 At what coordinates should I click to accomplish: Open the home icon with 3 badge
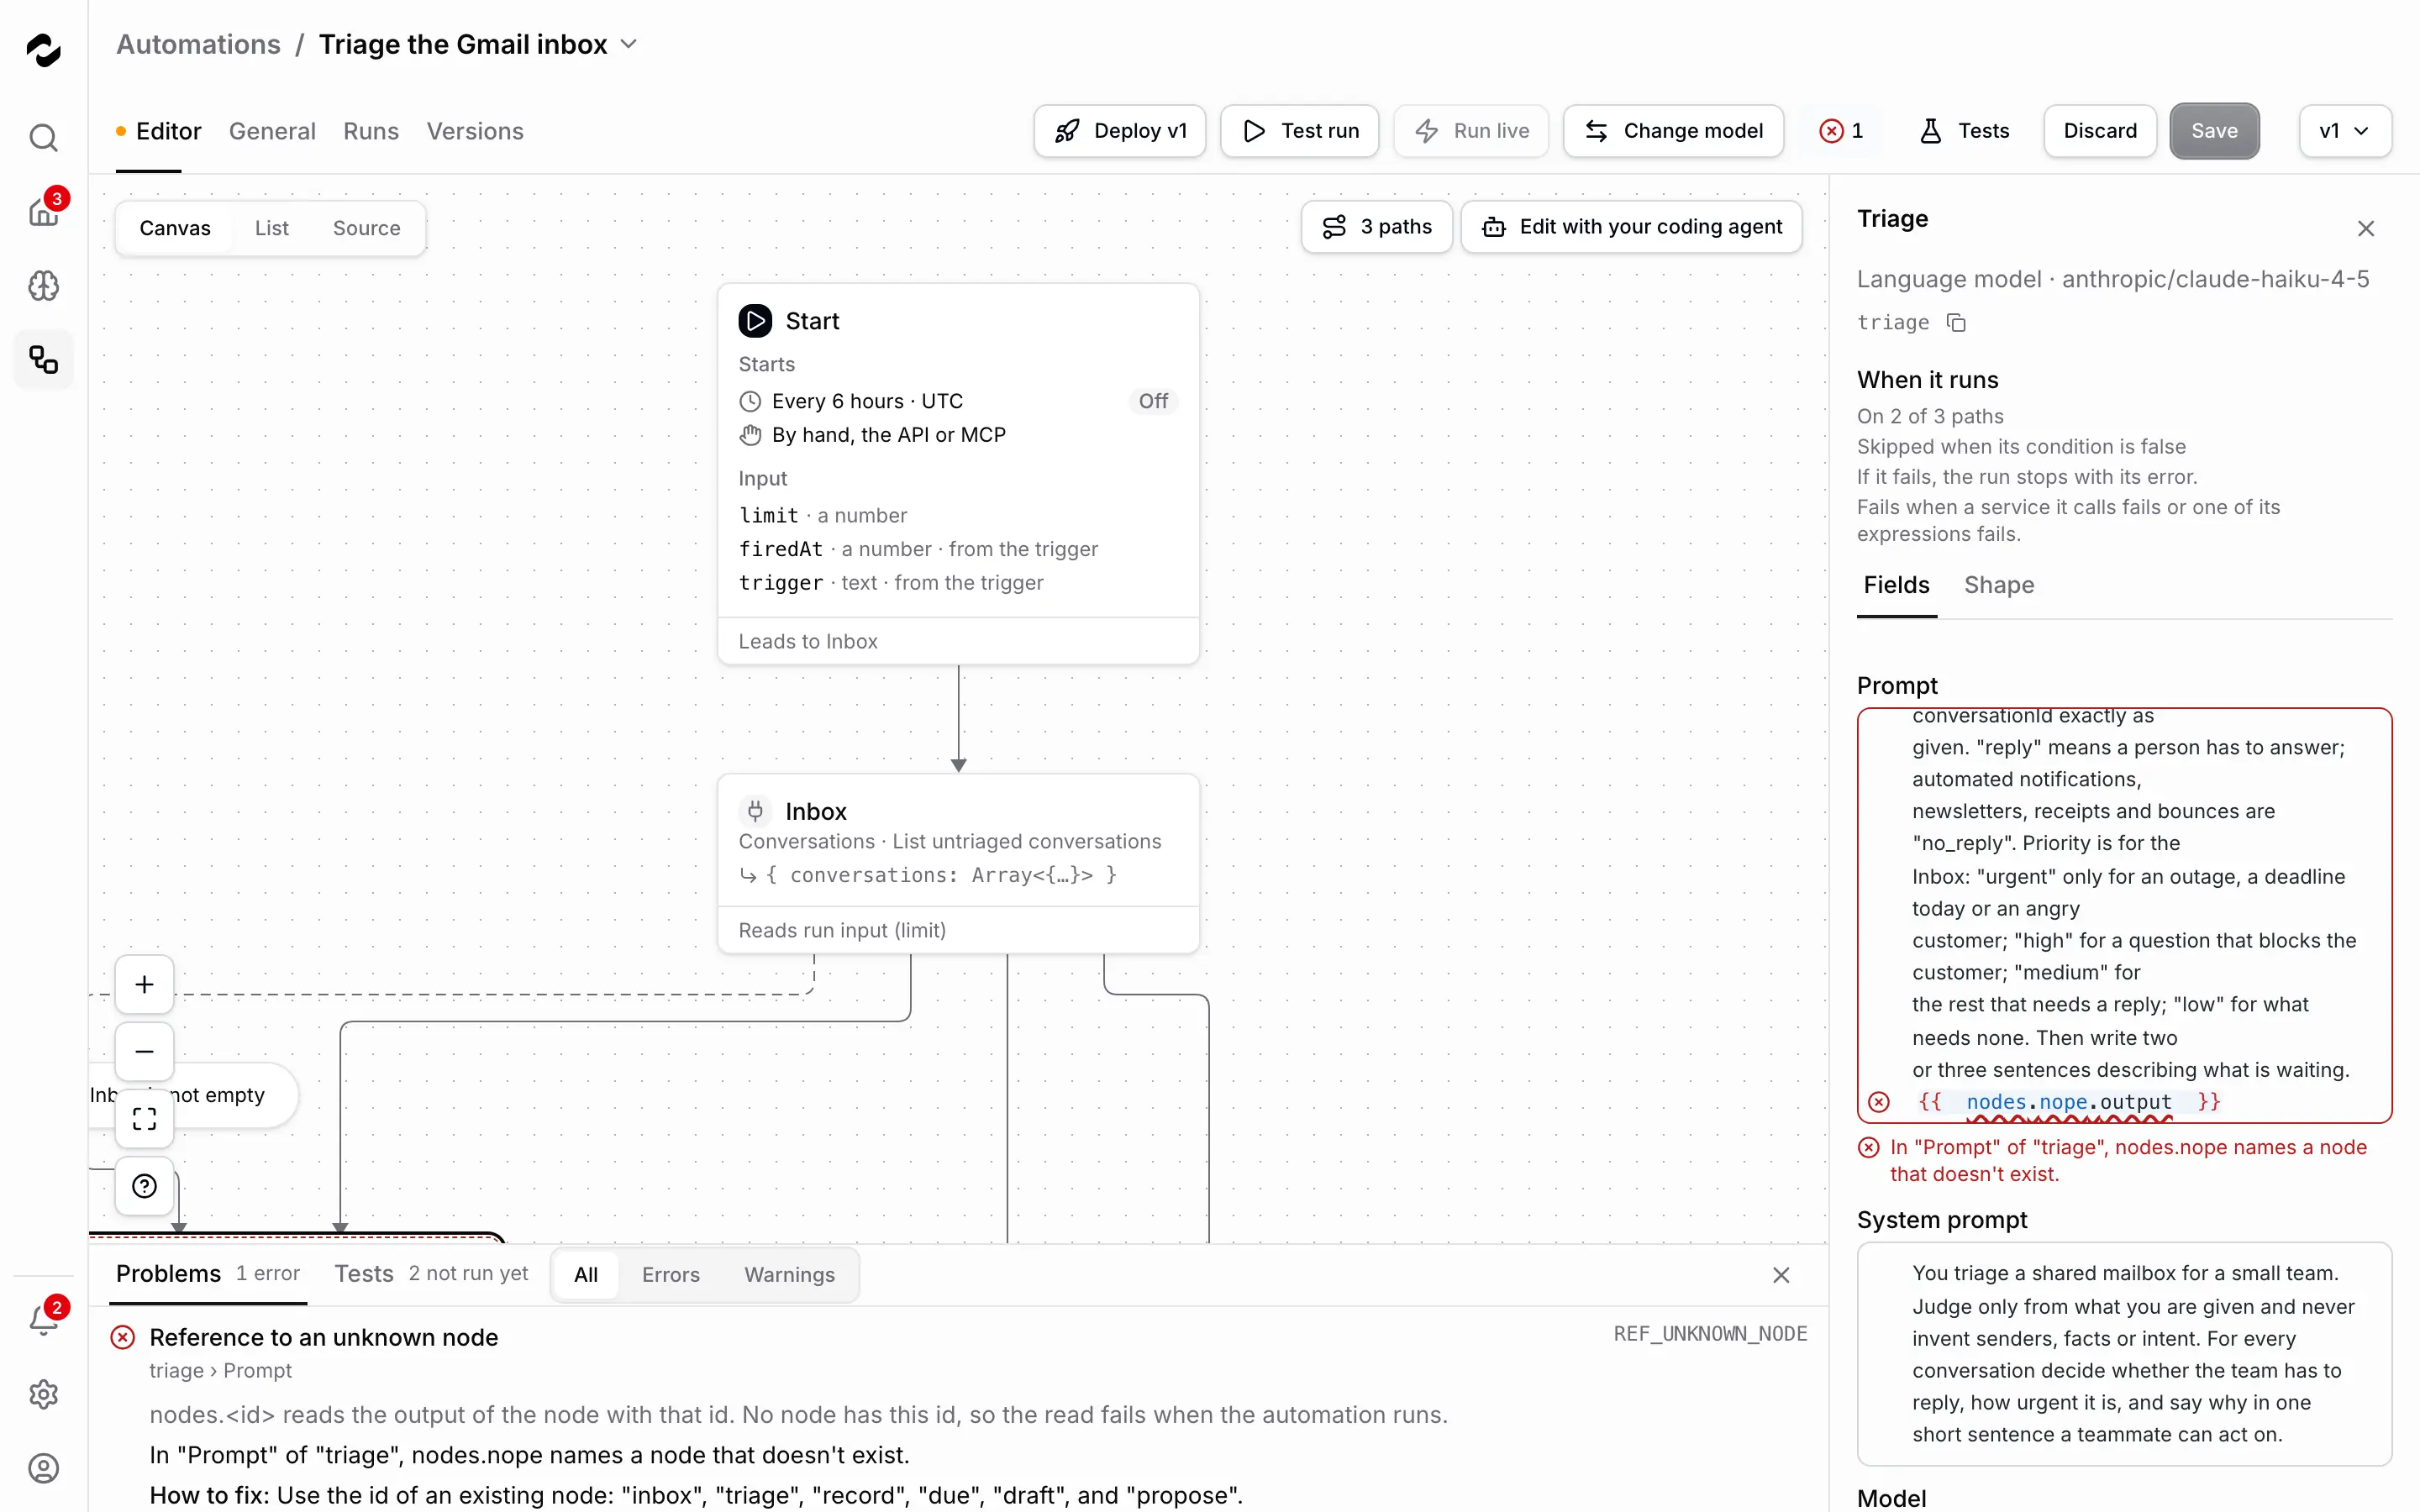tap(43, 211)
